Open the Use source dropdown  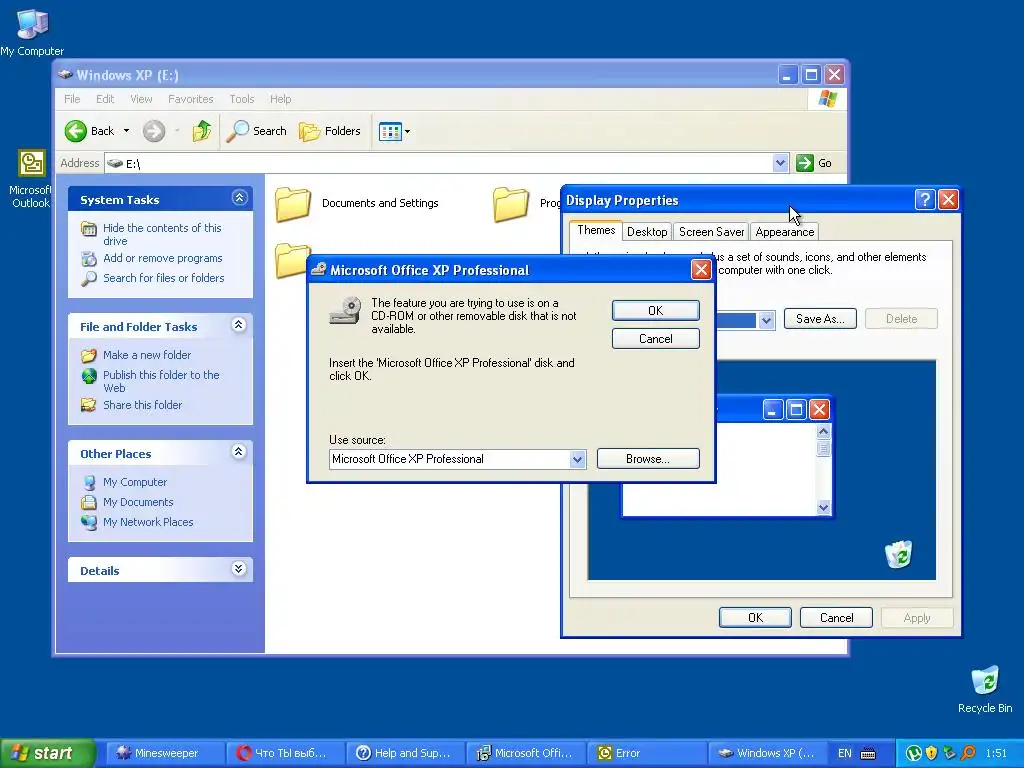[577, 459]
